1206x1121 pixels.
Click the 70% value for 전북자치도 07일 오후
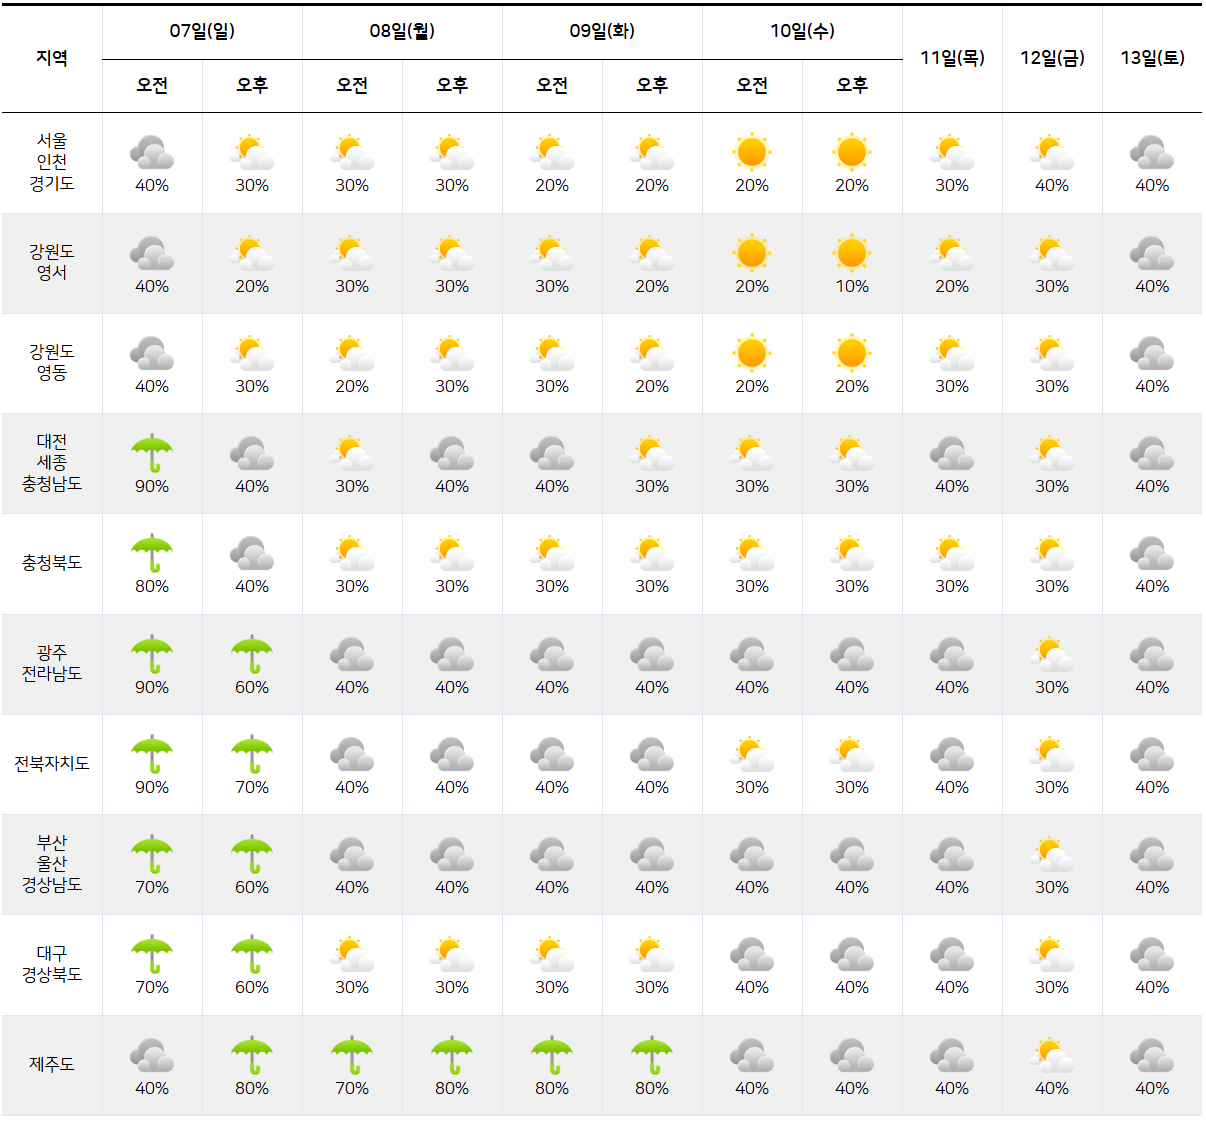(252, 787)
